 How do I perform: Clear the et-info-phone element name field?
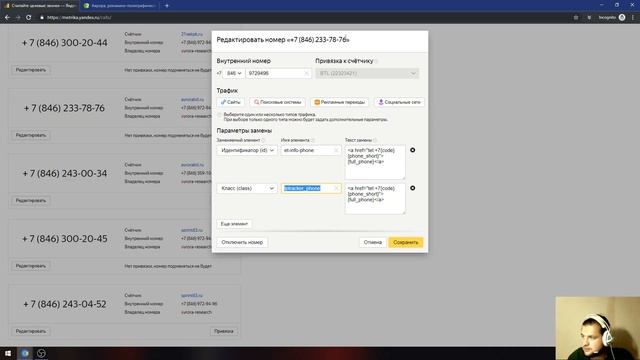336,150
